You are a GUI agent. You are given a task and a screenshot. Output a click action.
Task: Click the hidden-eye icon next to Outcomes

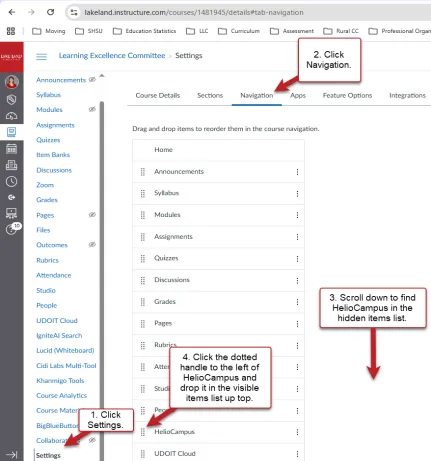[92, 245]
